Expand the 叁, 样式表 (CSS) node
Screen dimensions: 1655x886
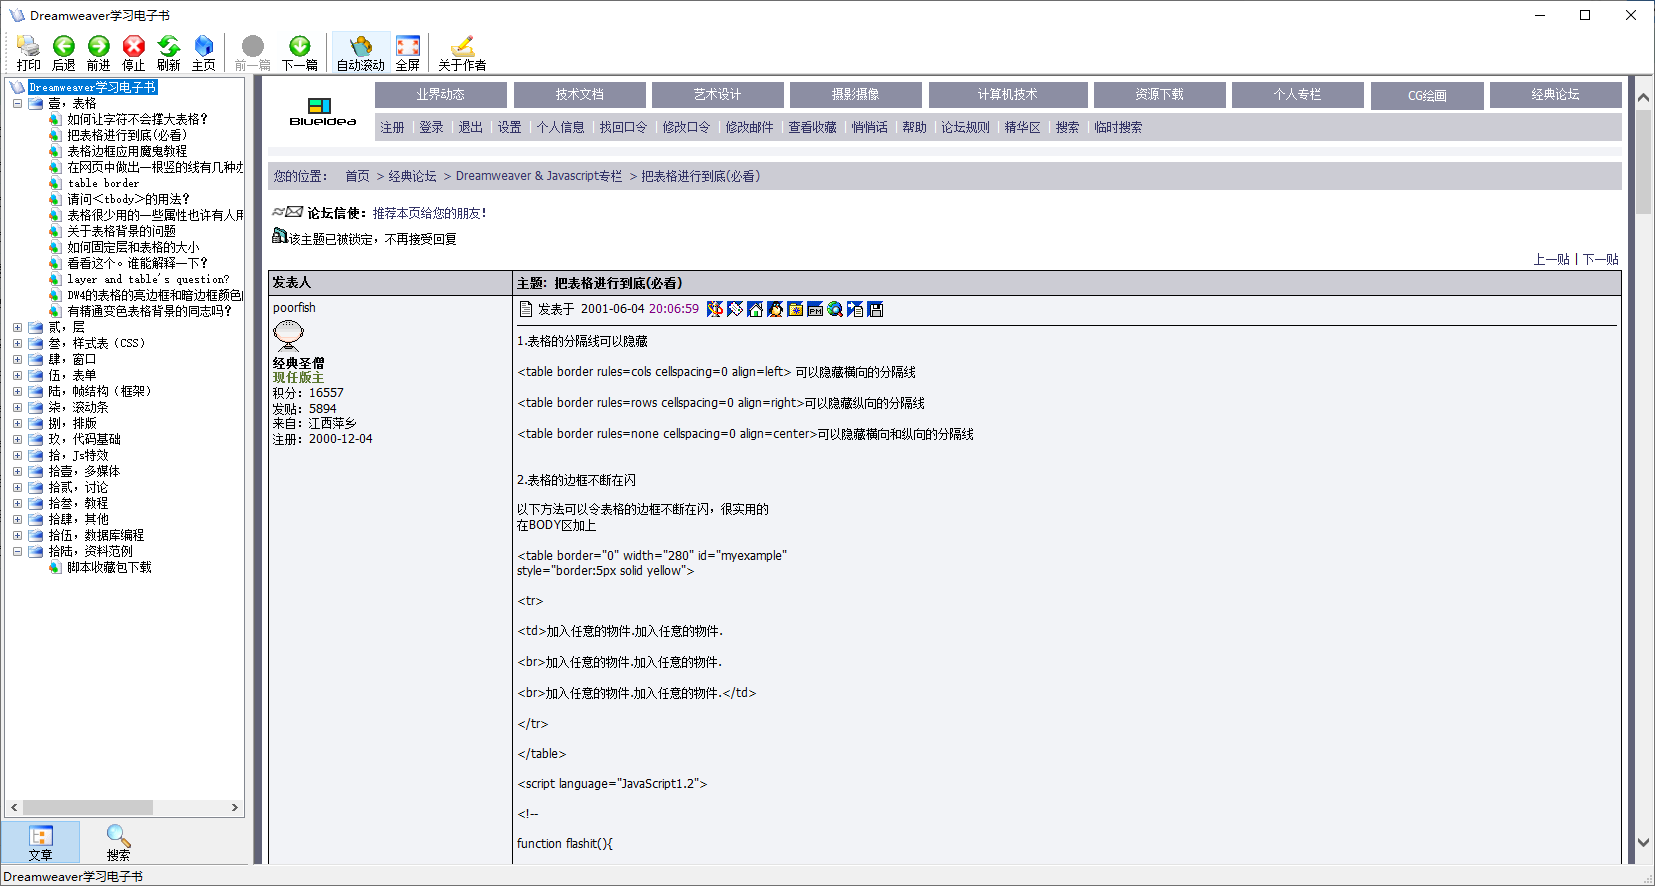click(17, 343)
